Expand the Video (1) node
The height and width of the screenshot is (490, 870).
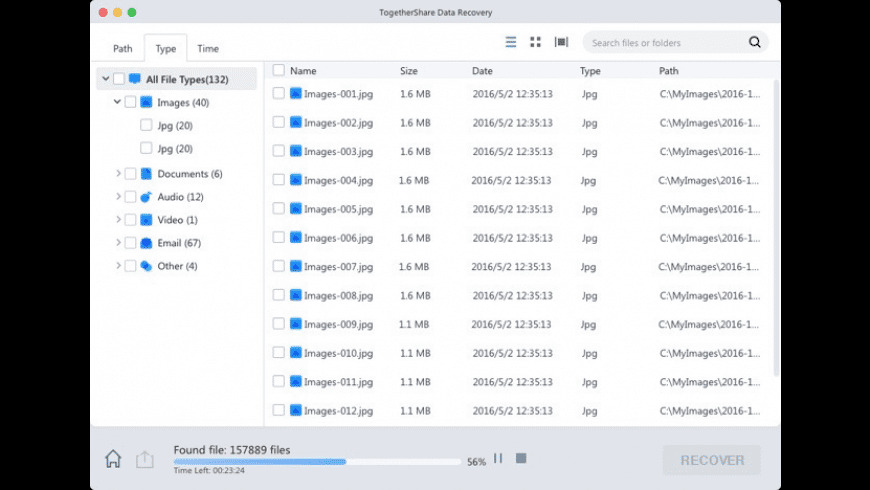coord(118,220)
